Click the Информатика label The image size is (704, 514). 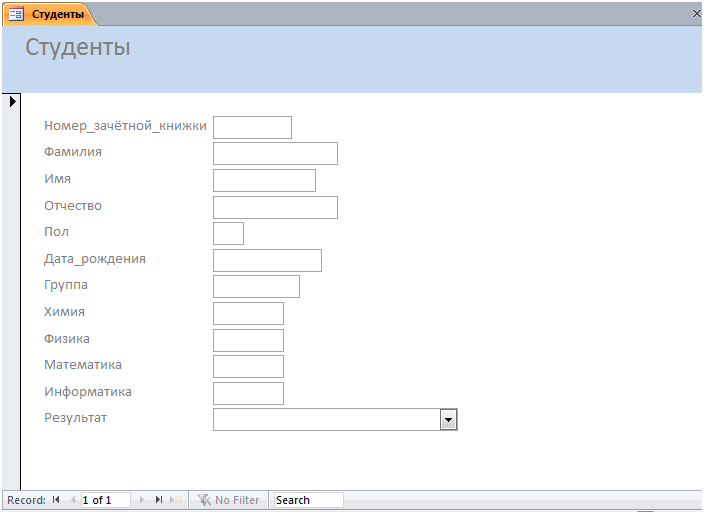point(88,392)
